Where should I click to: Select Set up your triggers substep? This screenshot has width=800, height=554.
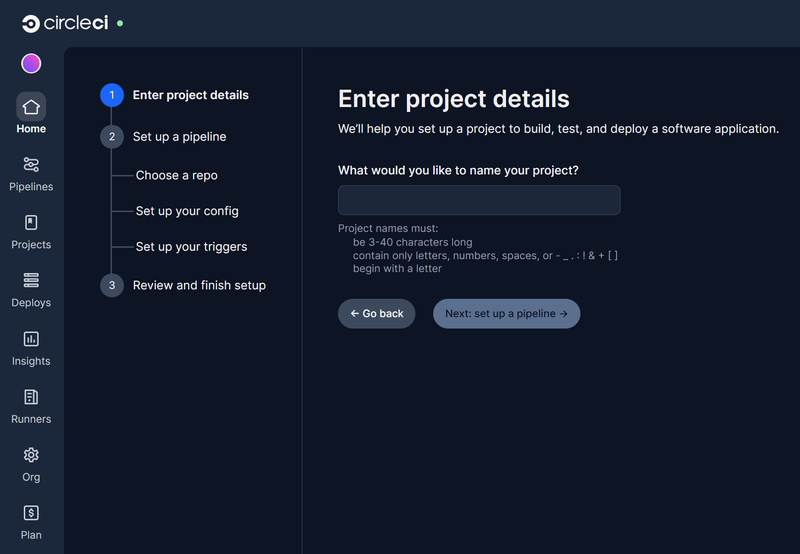(191, 247)
